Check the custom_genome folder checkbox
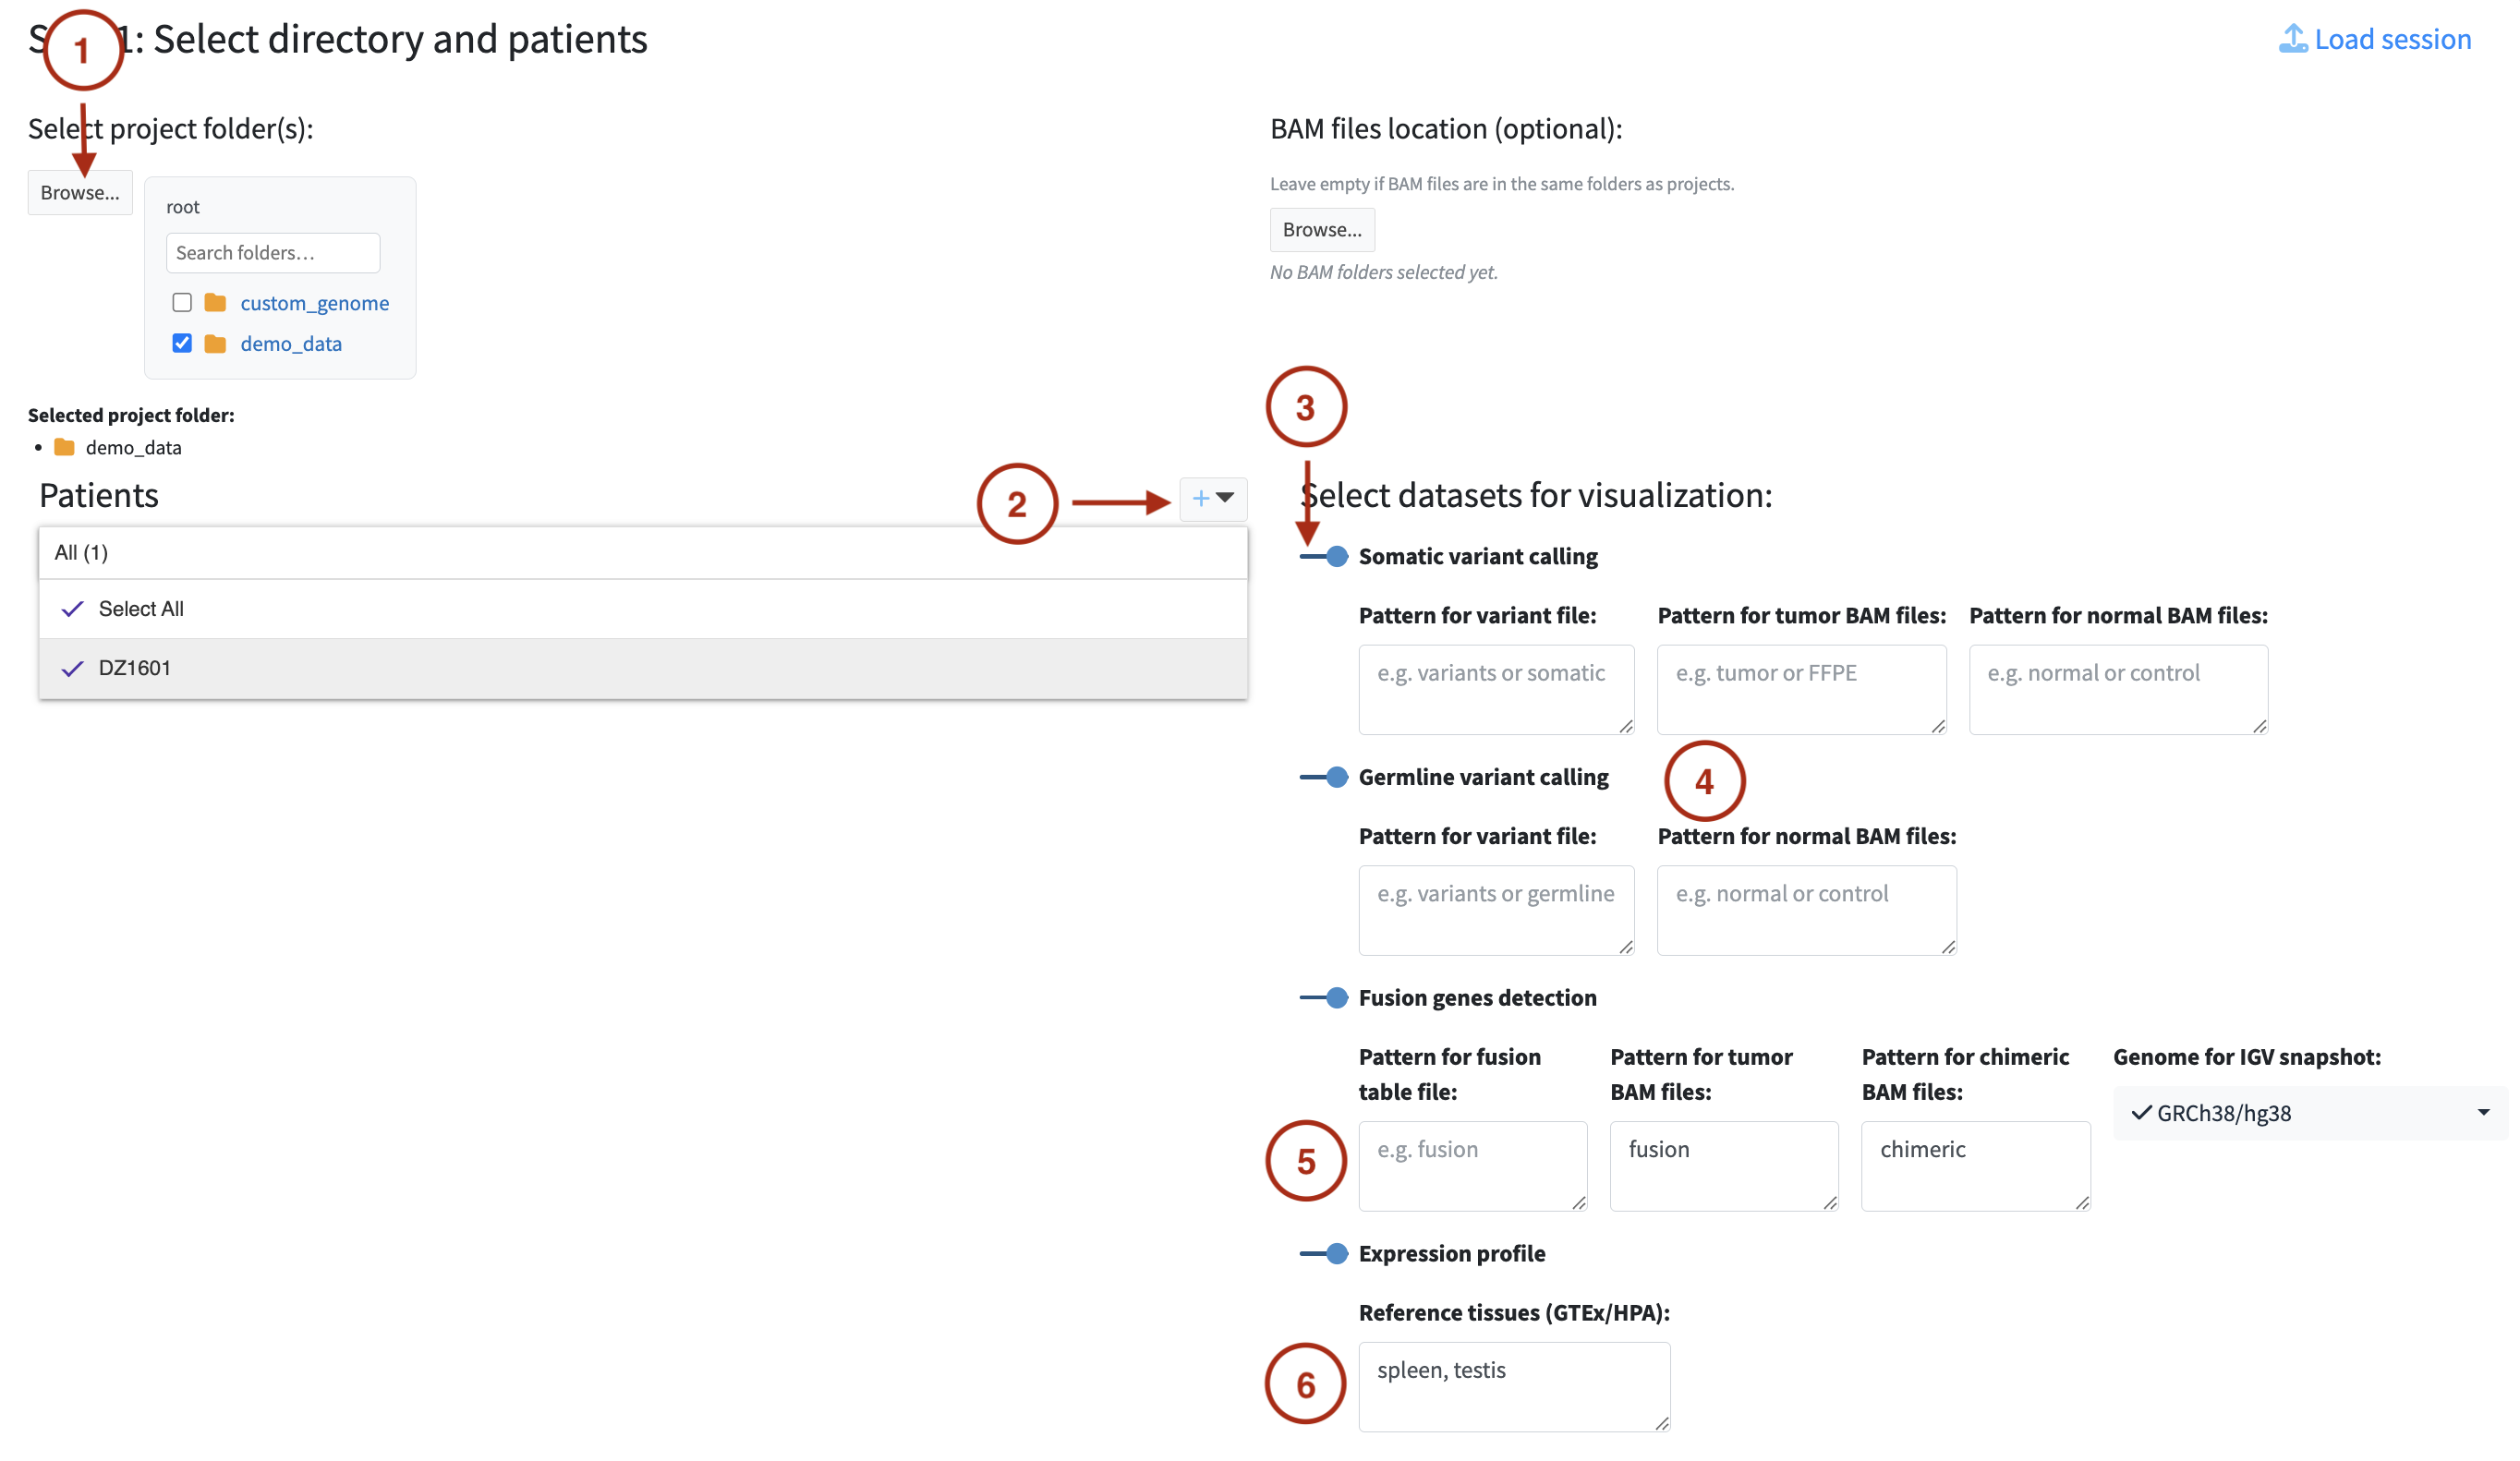The image size is (2520, 1461). [182, 303]
